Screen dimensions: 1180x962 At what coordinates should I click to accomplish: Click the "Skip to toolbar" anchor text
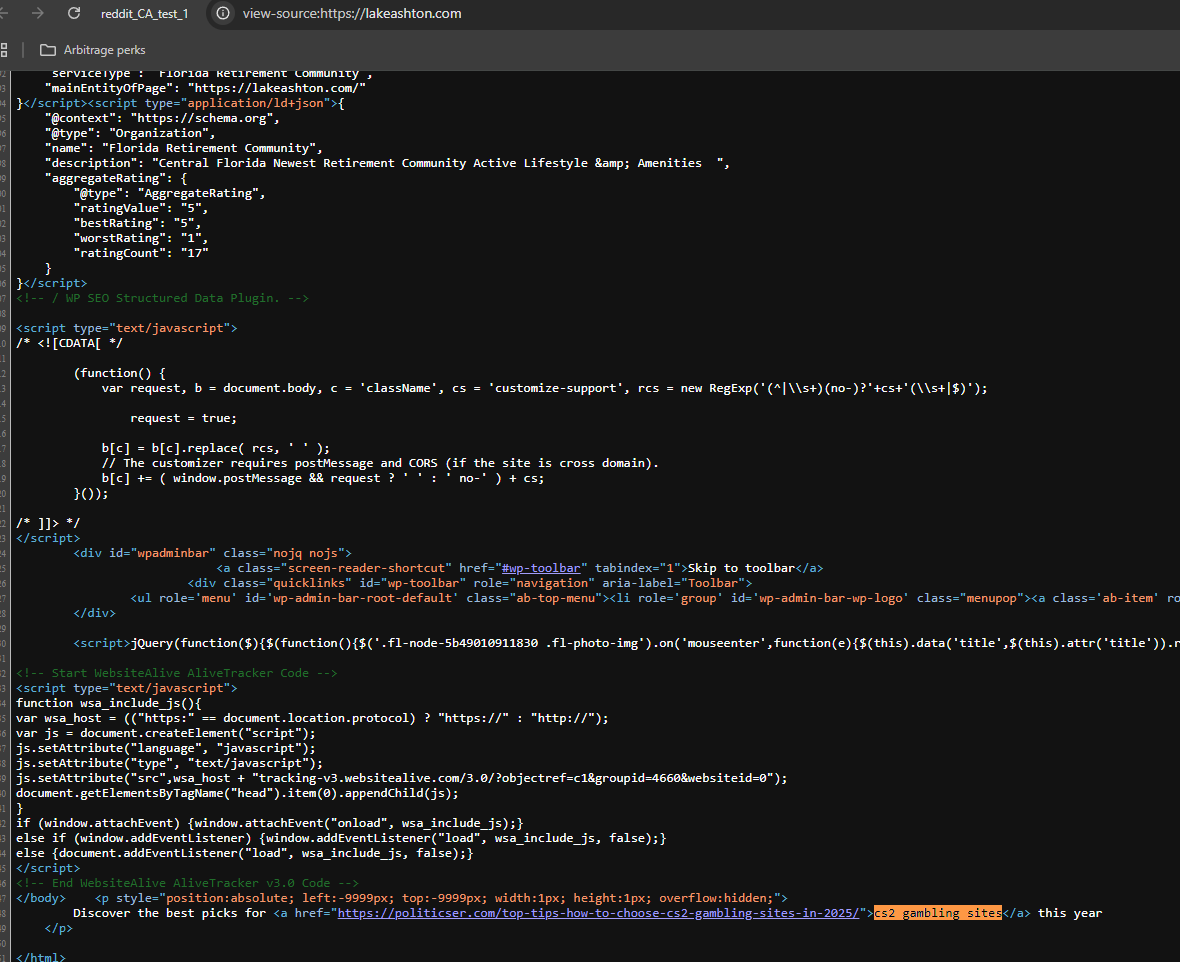(740, 568)
